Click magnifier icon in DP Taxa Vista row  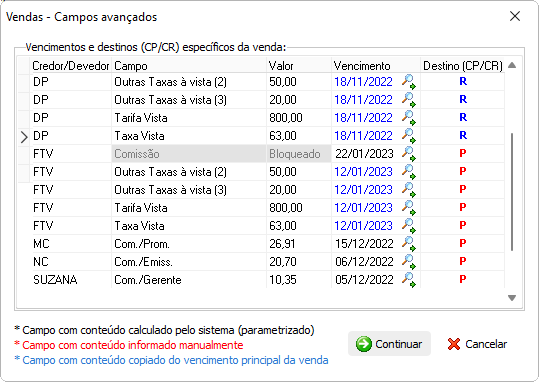pos(409,136)
